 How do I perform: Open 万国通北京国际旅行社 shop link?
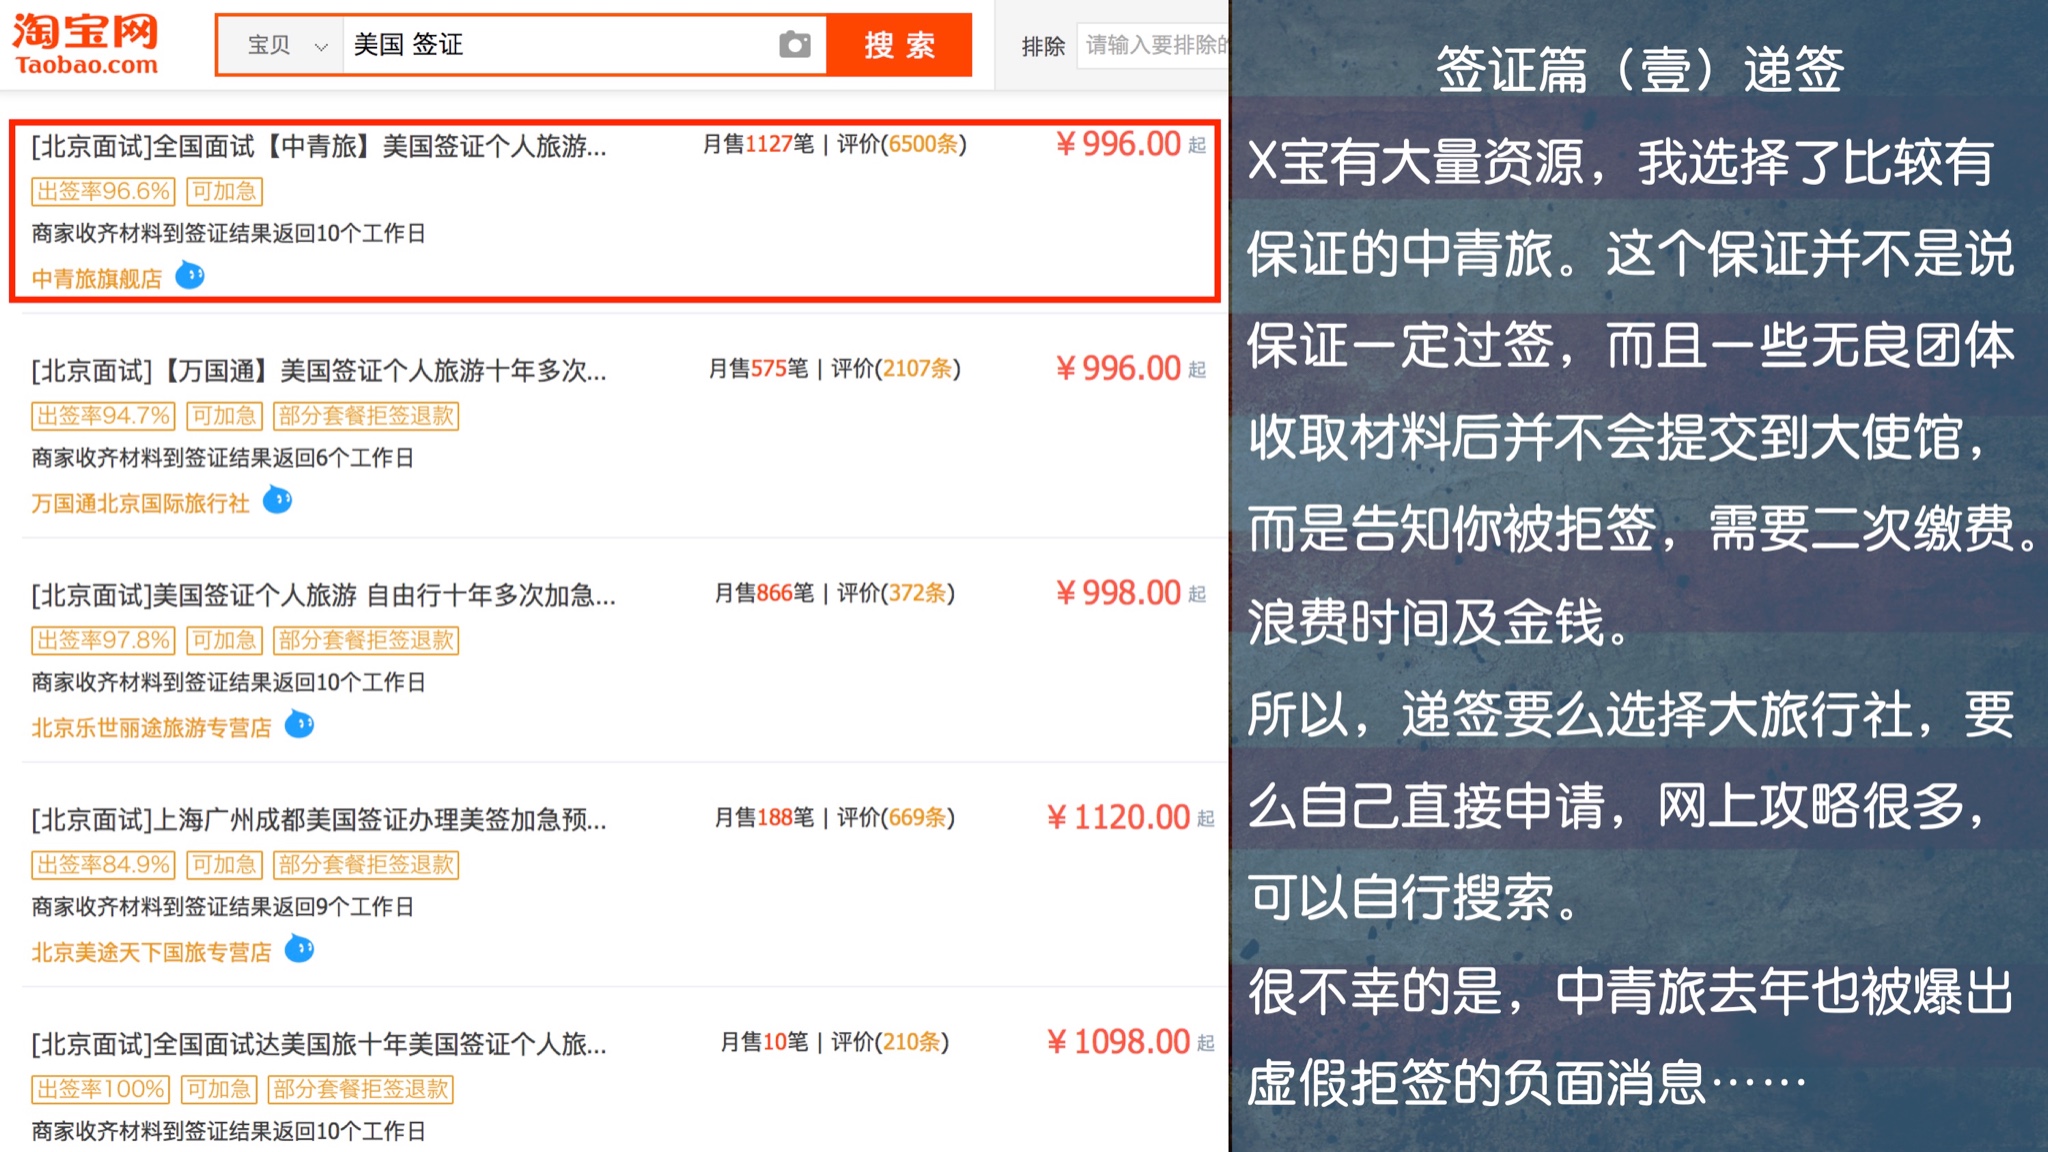(140, 503)
